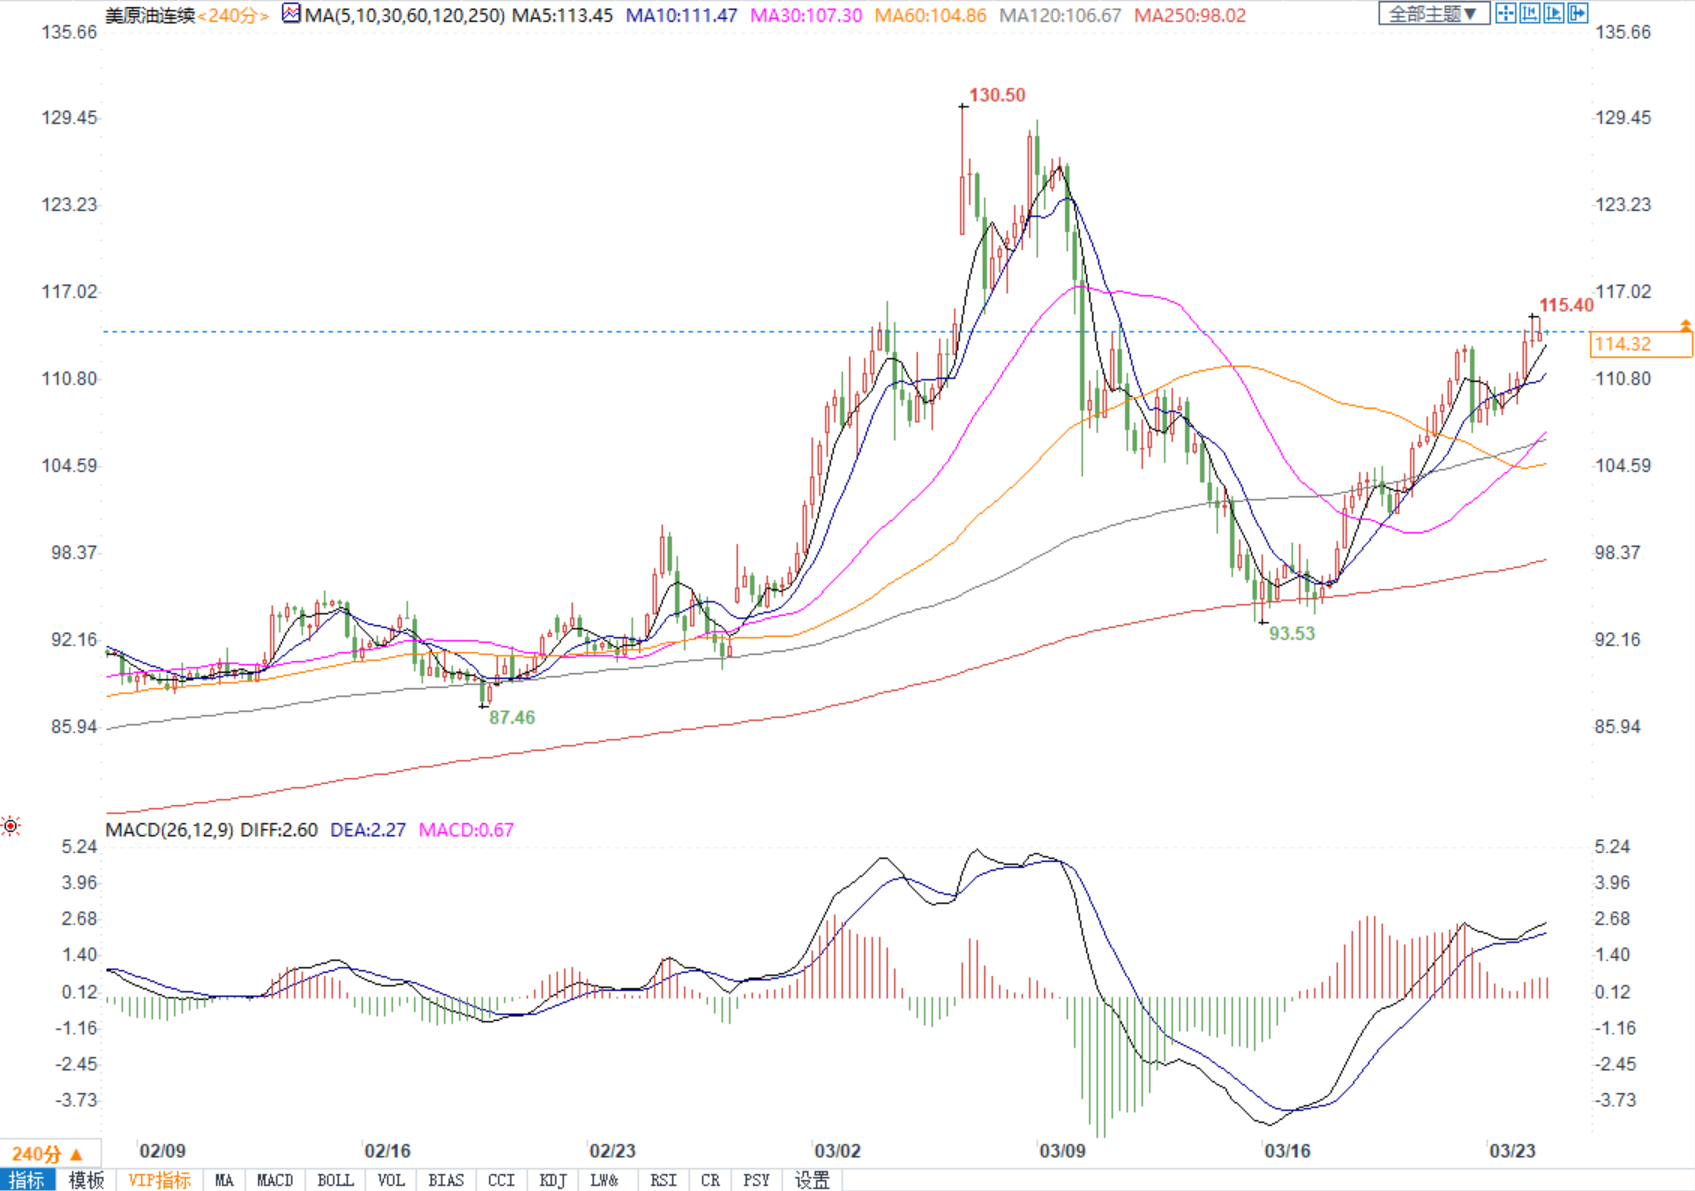Open the 全部主题 dropdown
Image resolution: width=1695 pixels, height=1191 pixels.
point(1432,13)
